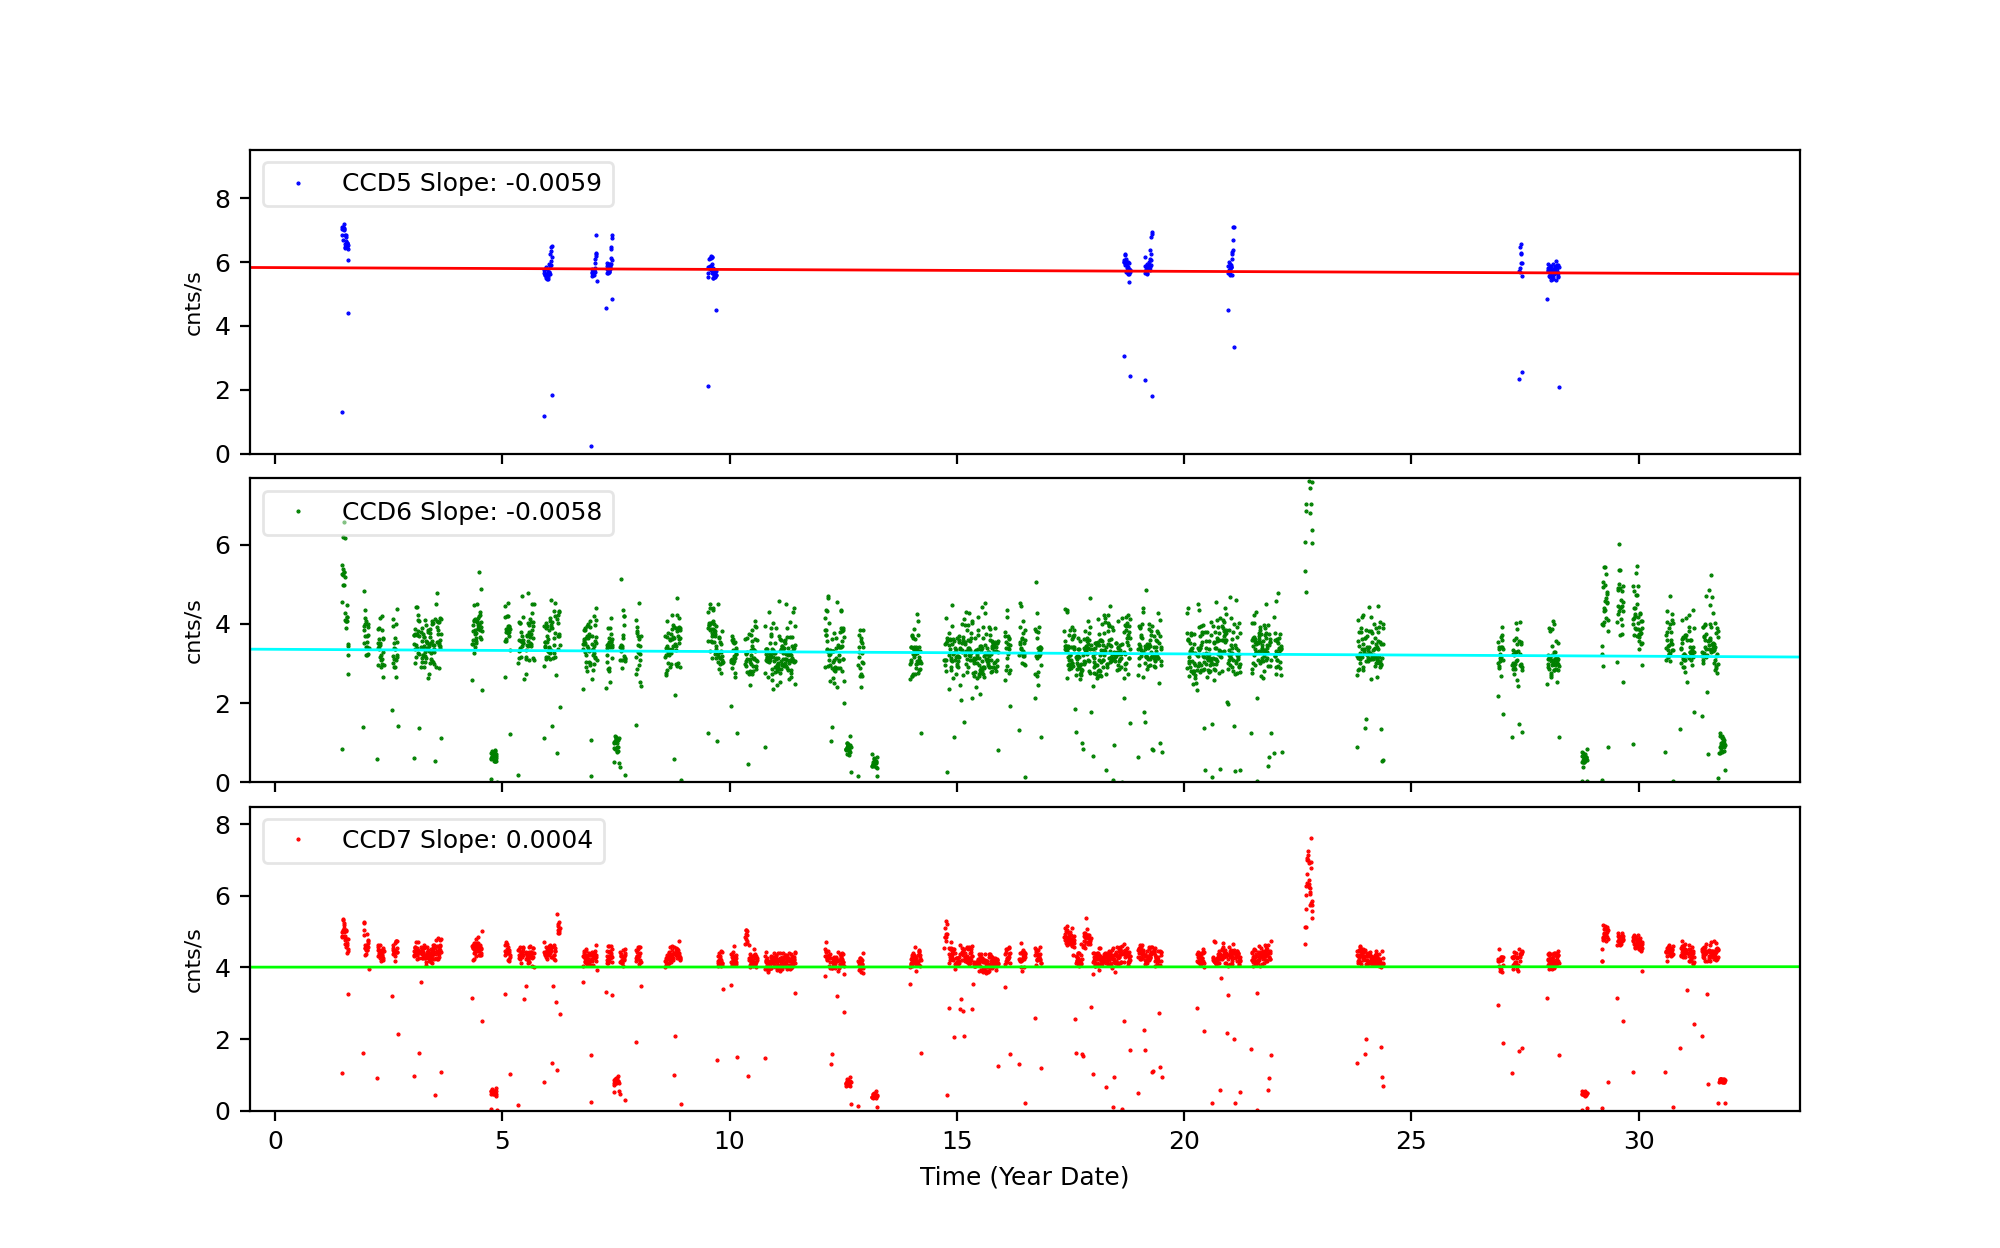This screenshot has width=2000, height=1248.
Task: Click the CCD7 spike peak near year 23
Action: 1311,839
